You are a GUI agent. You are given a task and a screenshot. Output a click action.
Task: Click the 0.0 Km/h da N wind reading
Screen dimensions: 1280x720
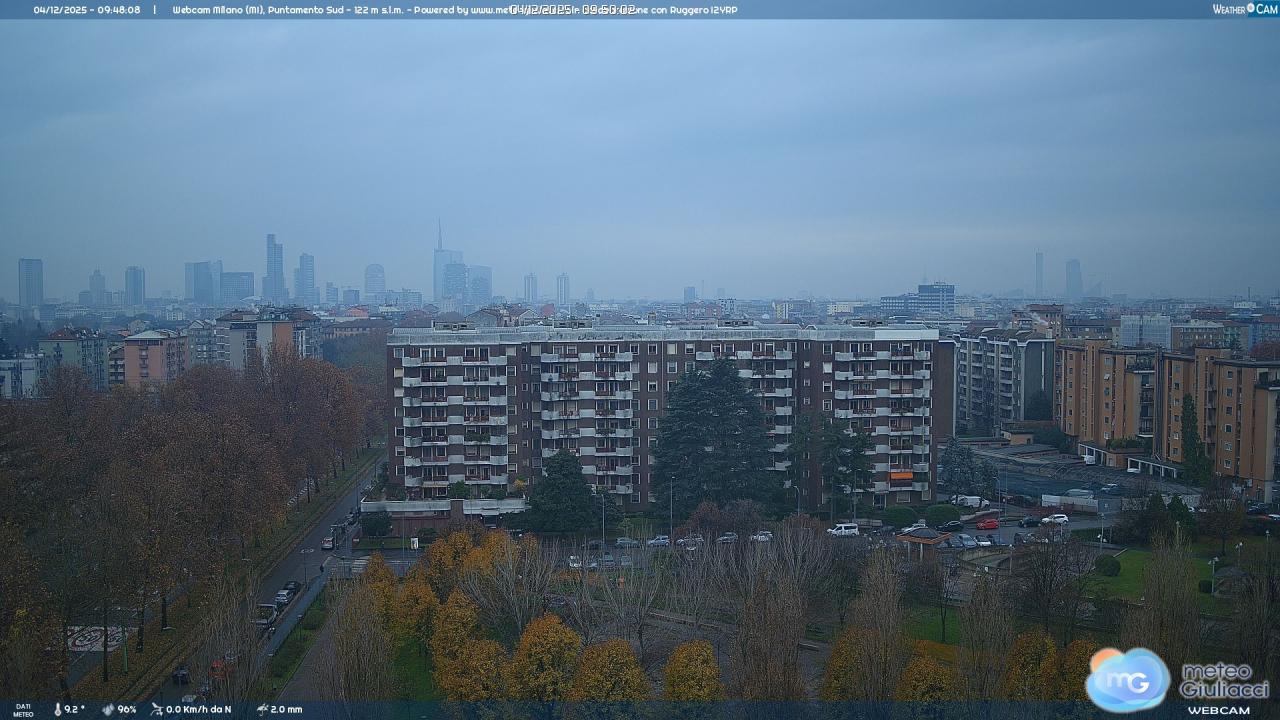pos(199,709)
